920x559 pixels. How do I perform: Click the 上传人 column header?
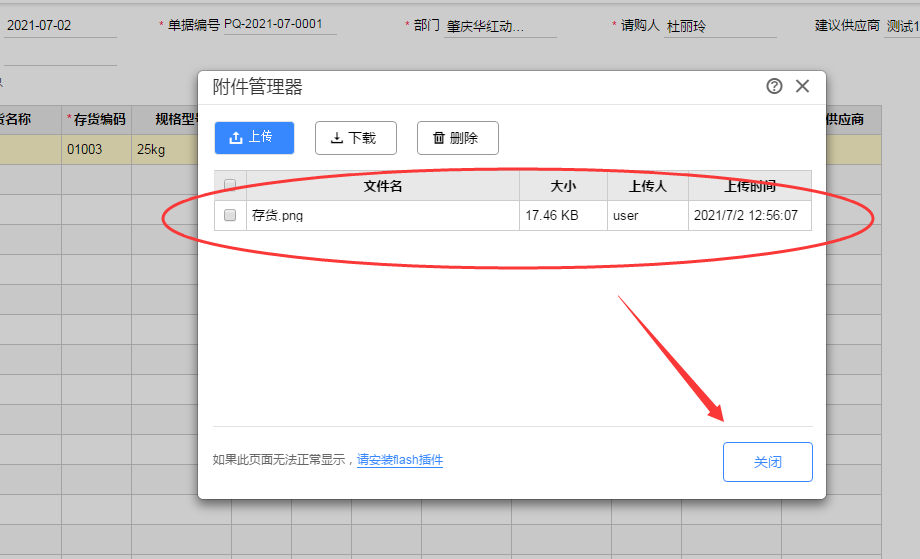tap(648, 186)
